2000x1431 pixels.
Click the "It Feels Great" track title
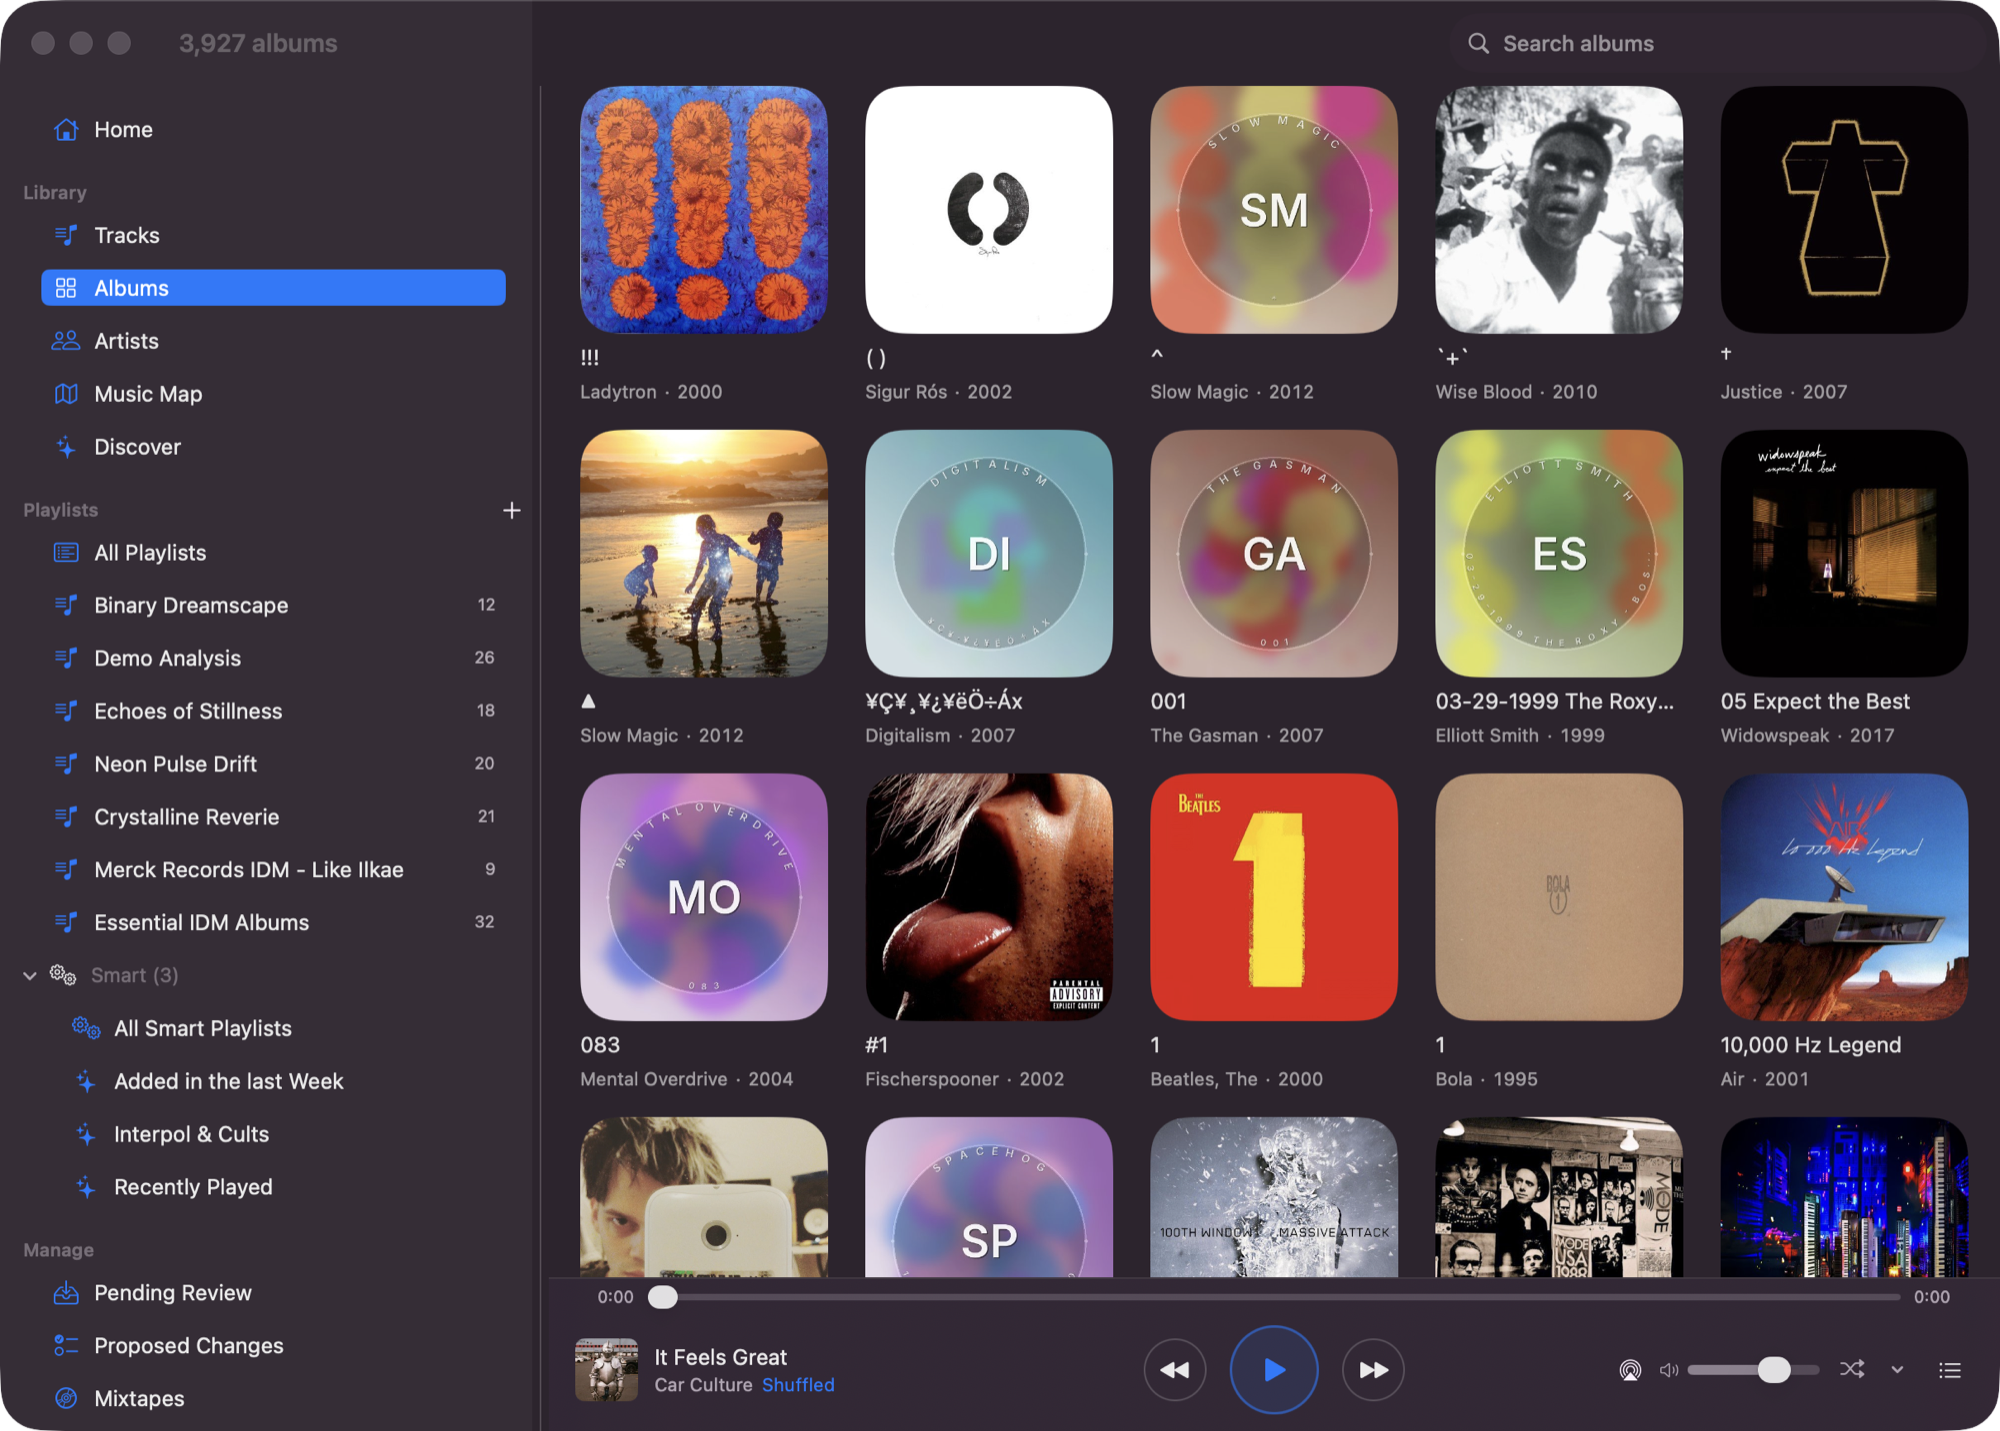[x=720, y=1357]
